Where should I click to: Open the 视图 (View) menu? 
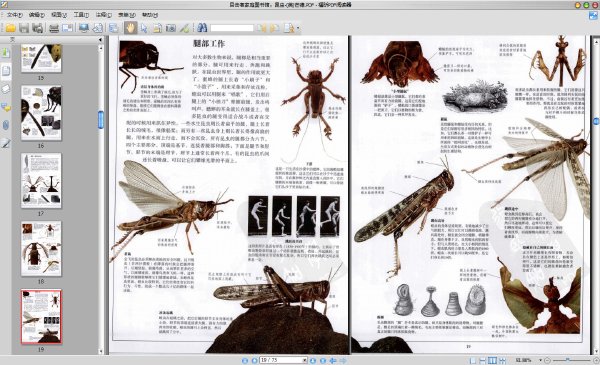point(59,15)
